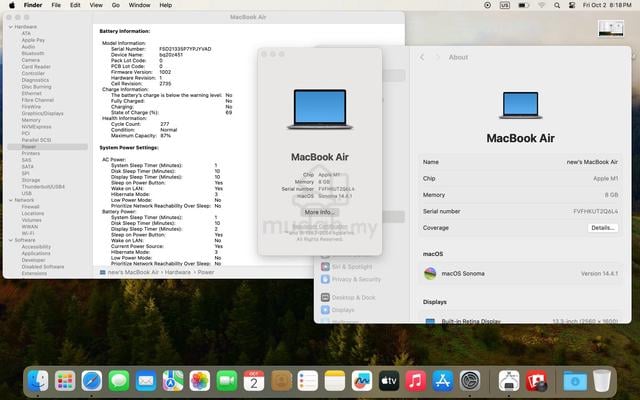Screen dimensions: 640x400
Task: Open Launchpad in the Dock
Action: pos(65,381)
